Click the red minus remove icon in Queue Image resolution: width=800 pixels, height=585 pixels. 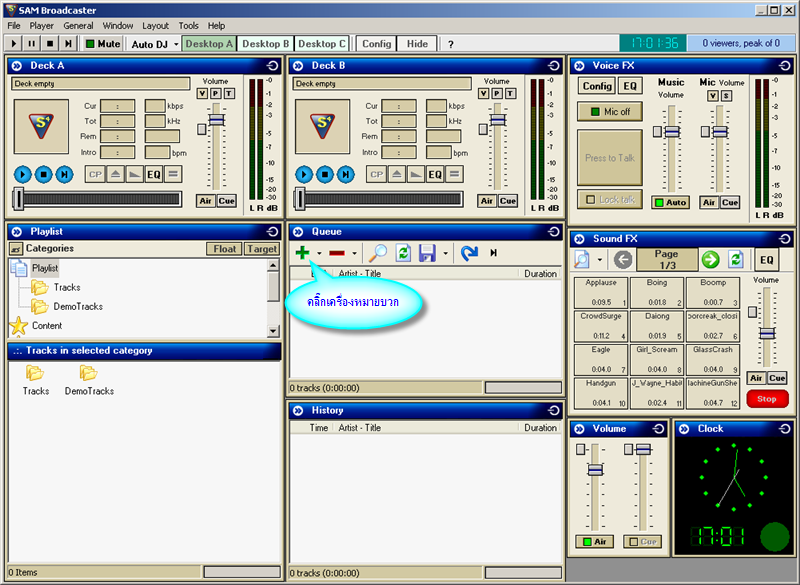(x=337, y=253)
